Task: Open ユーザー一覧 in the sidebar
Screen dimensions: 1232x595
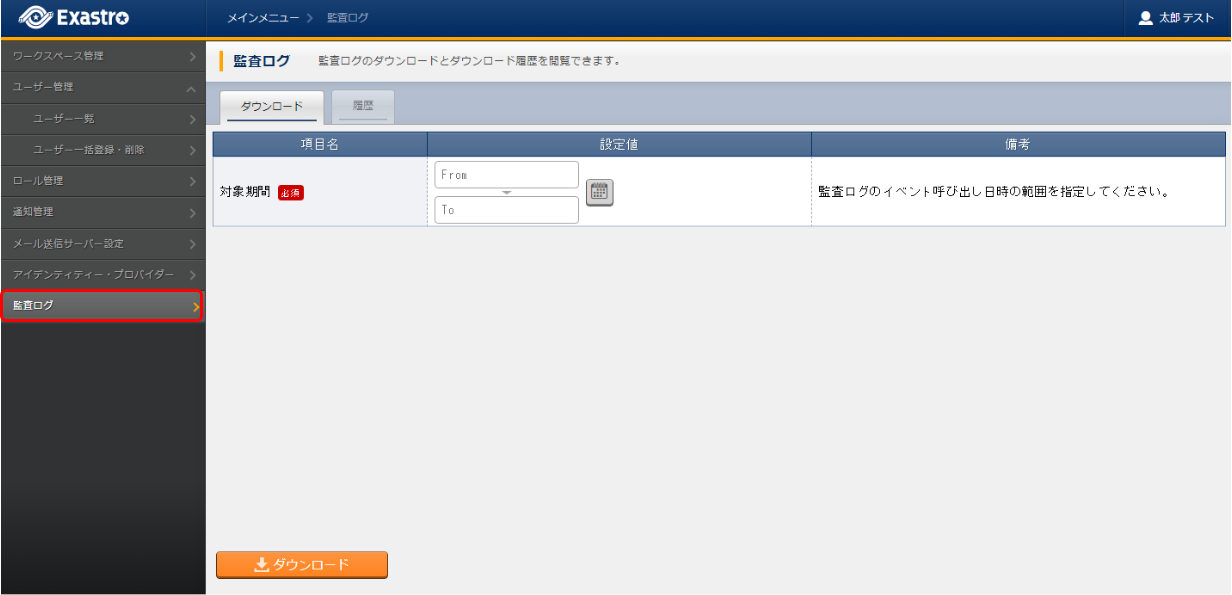Action: click(x=102, y=119)
